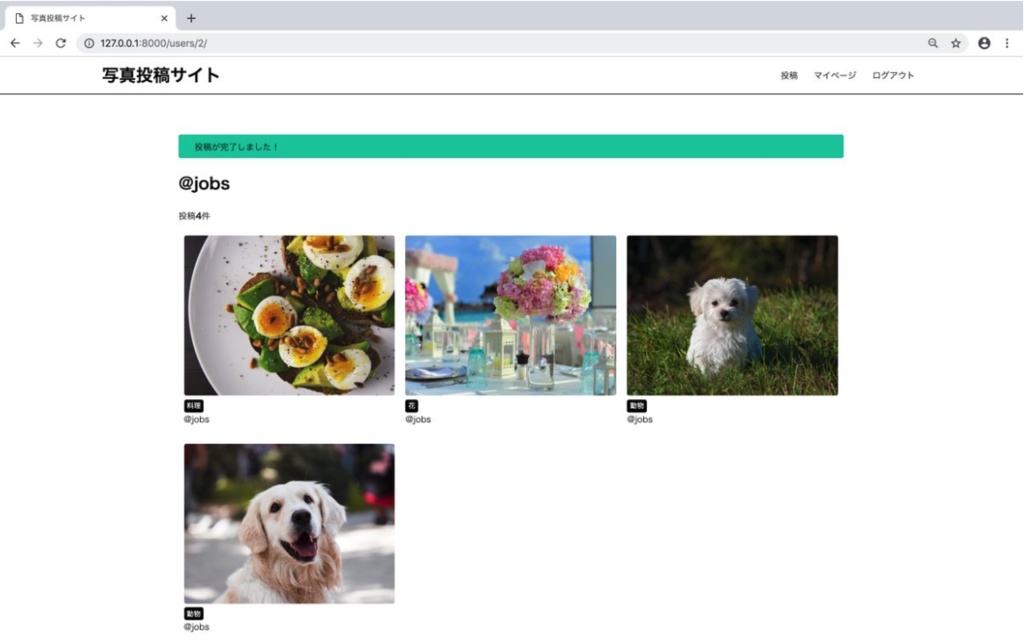Click the browser forward arrow
1024x644 pixels.
pyautogui.click(x=38, y=43)
